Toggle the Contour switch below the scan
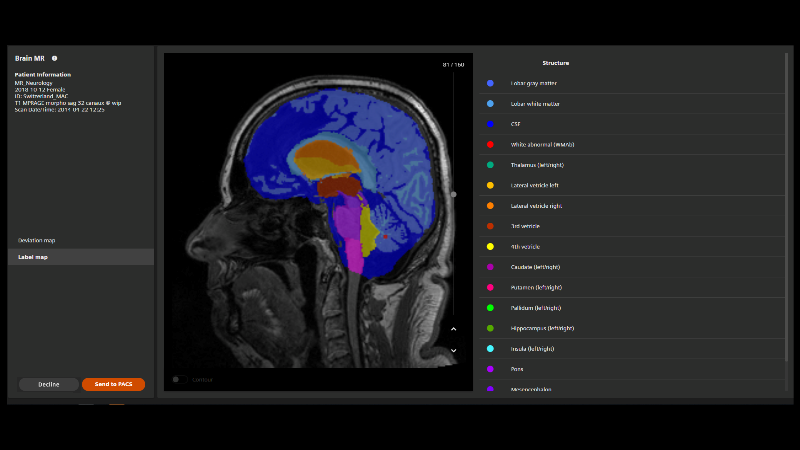 [177, 379]
